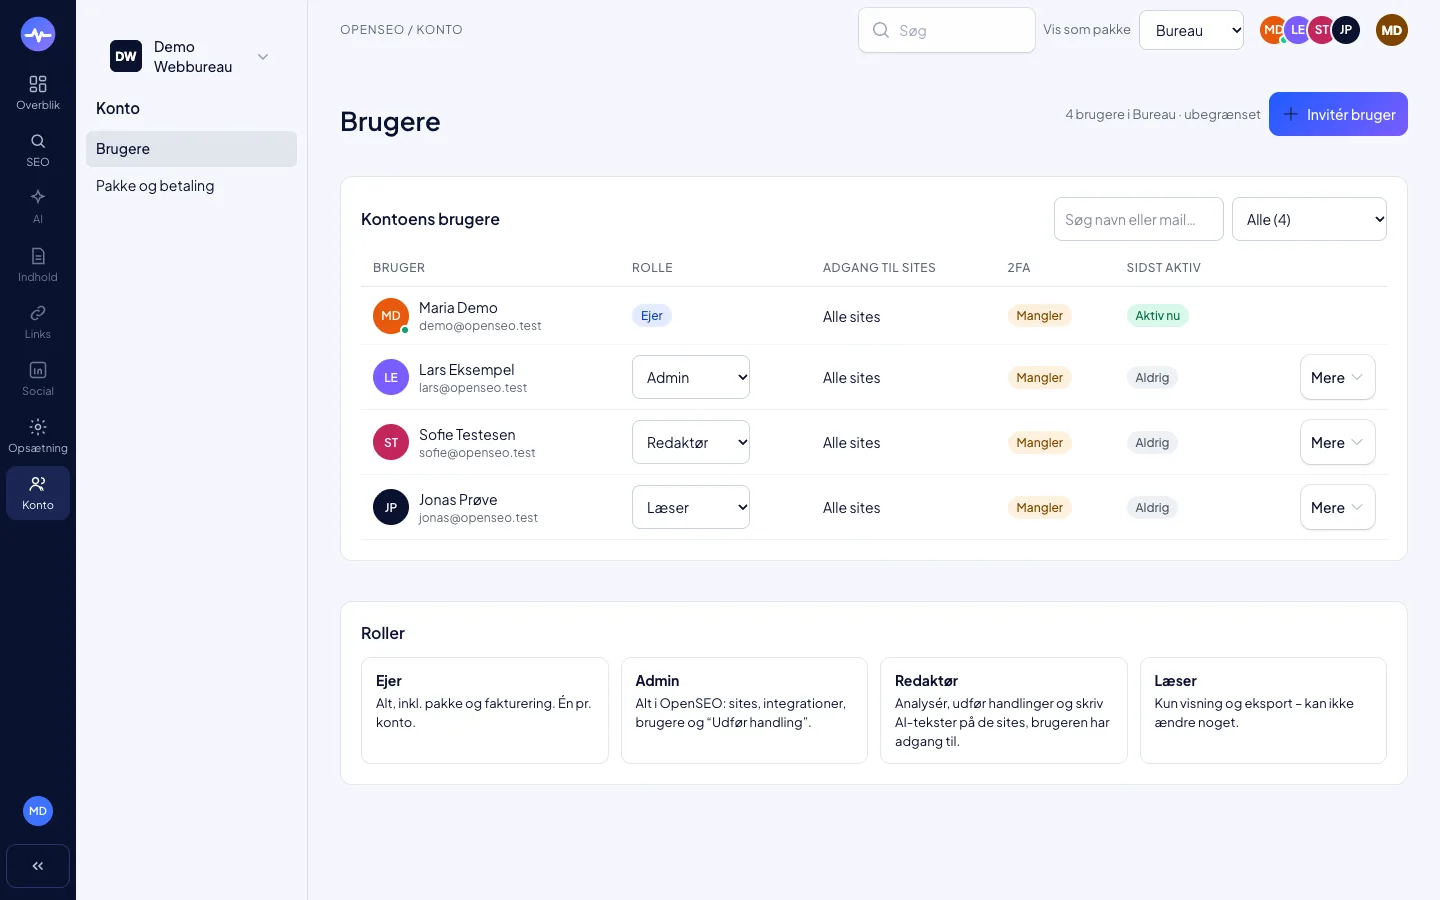Click Lars Eksempel's LE avatar in table
The height and width of the screenshot is (900, 1440).
(391, 377)
